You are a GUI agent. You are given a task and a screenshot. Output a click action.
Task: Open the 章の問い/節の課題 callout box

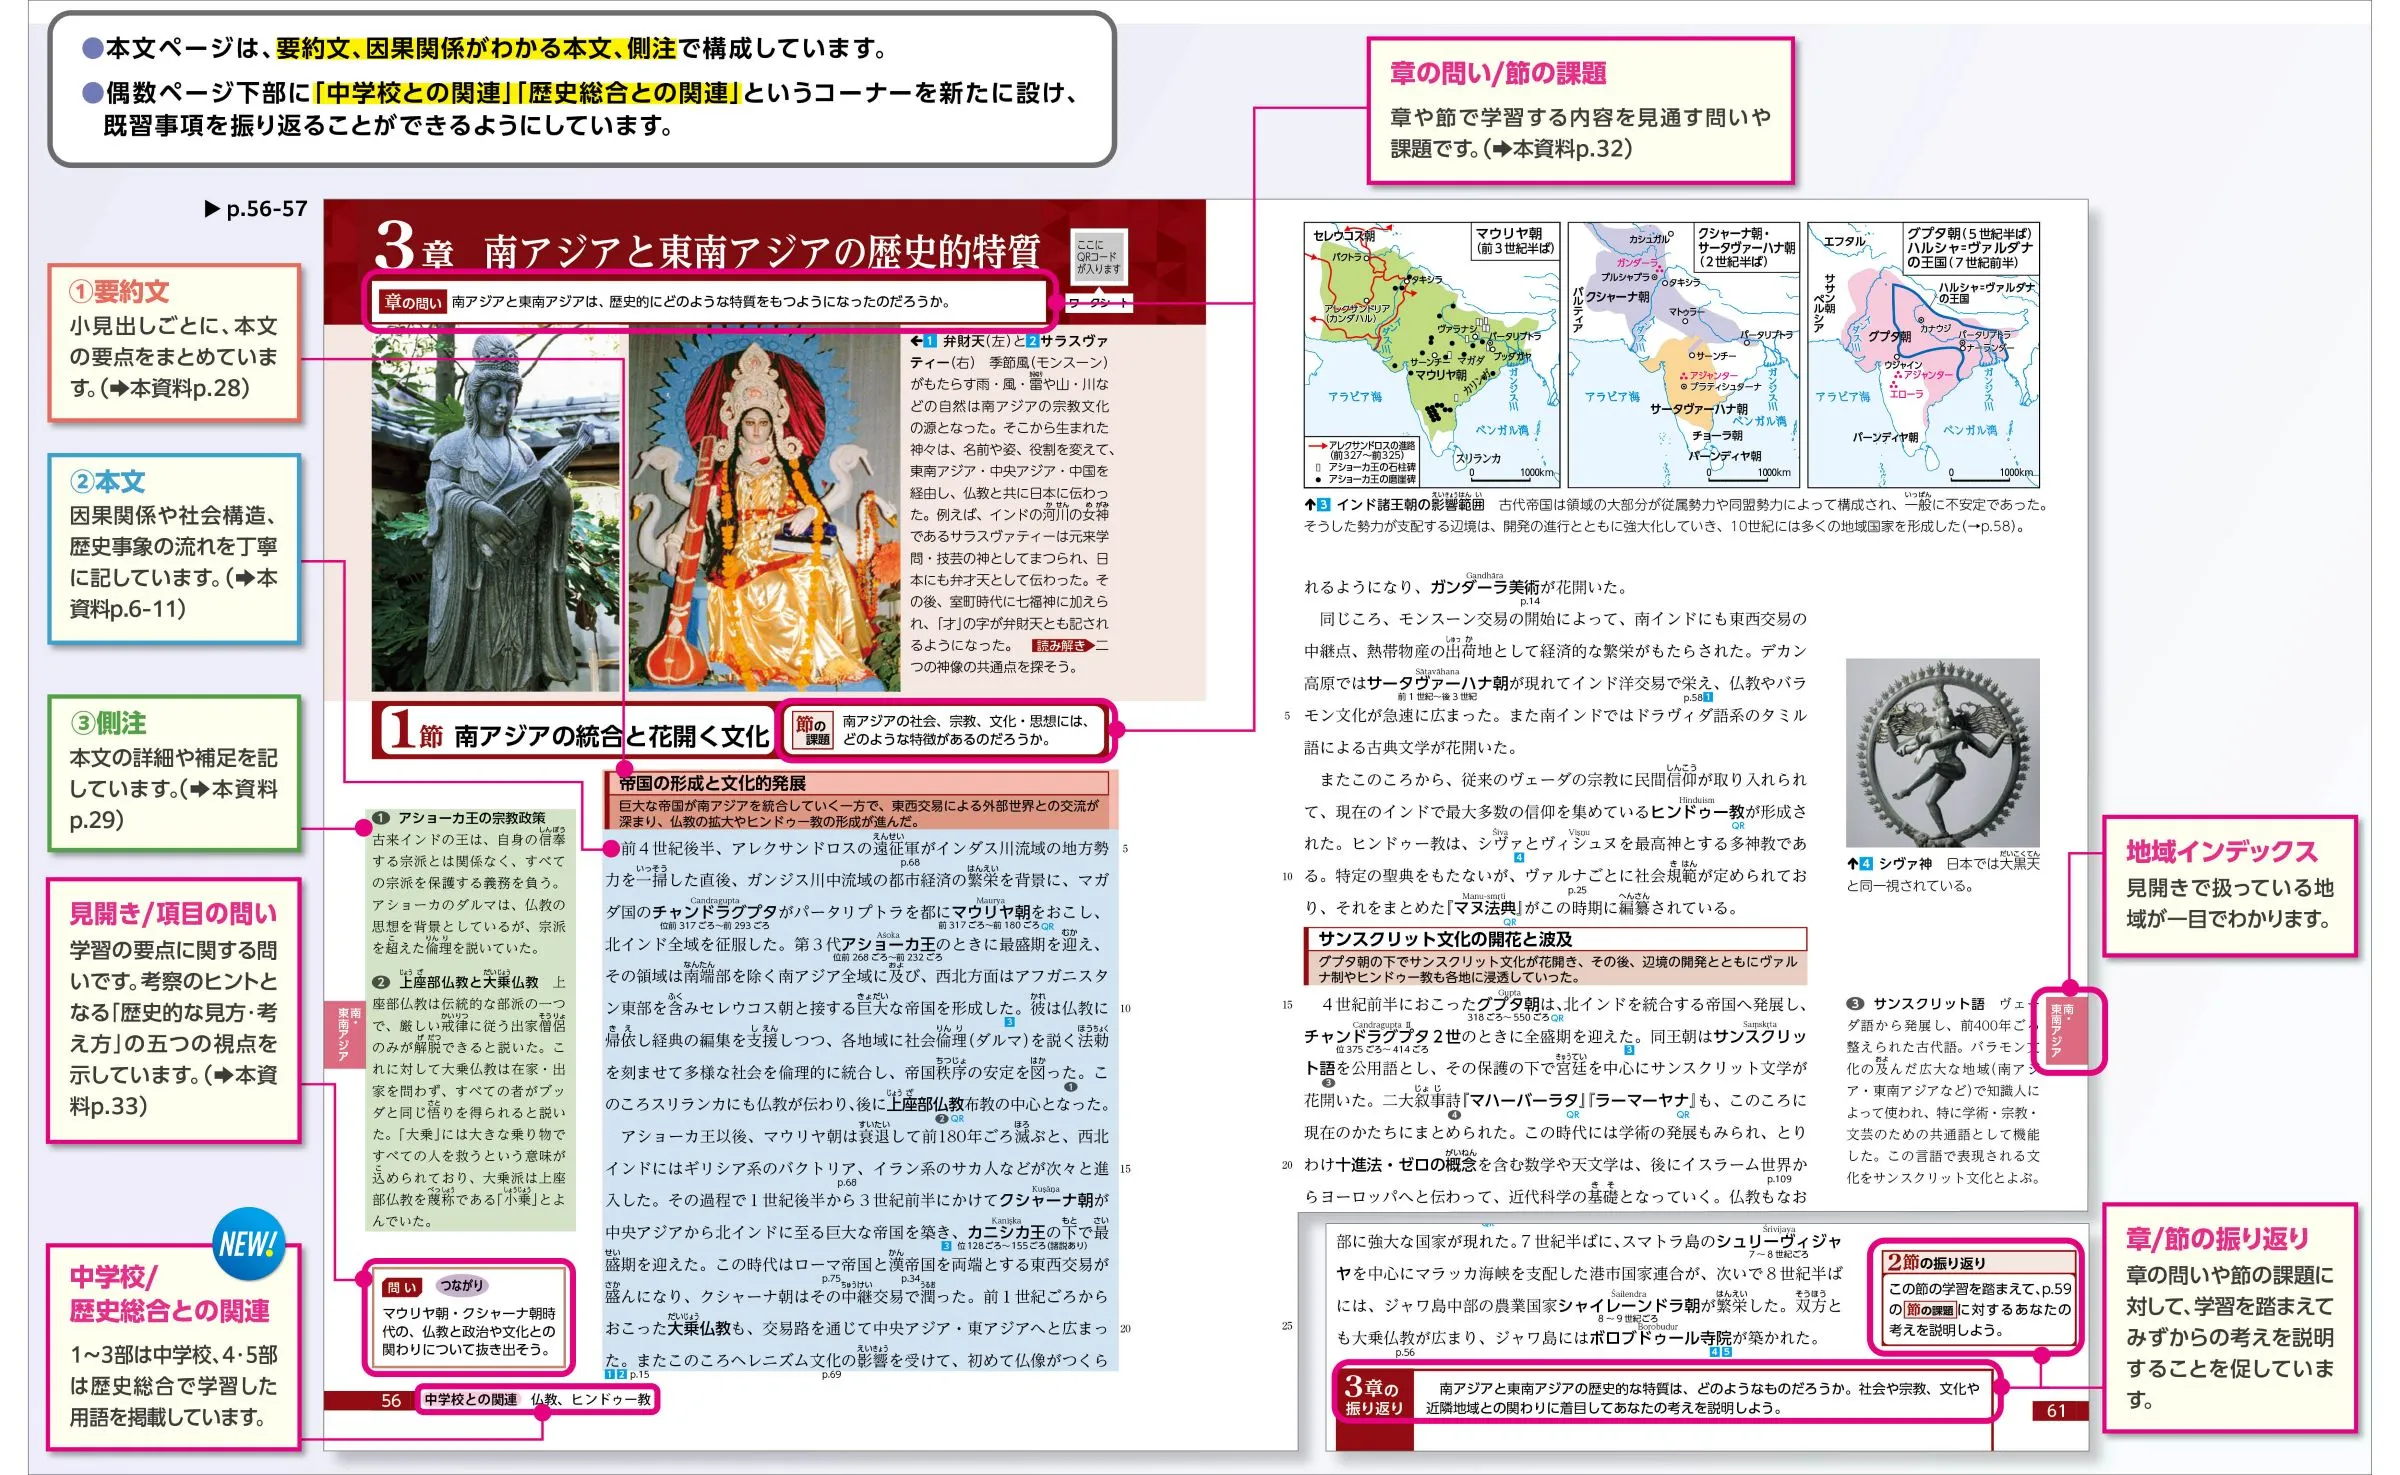[1579, 111]
